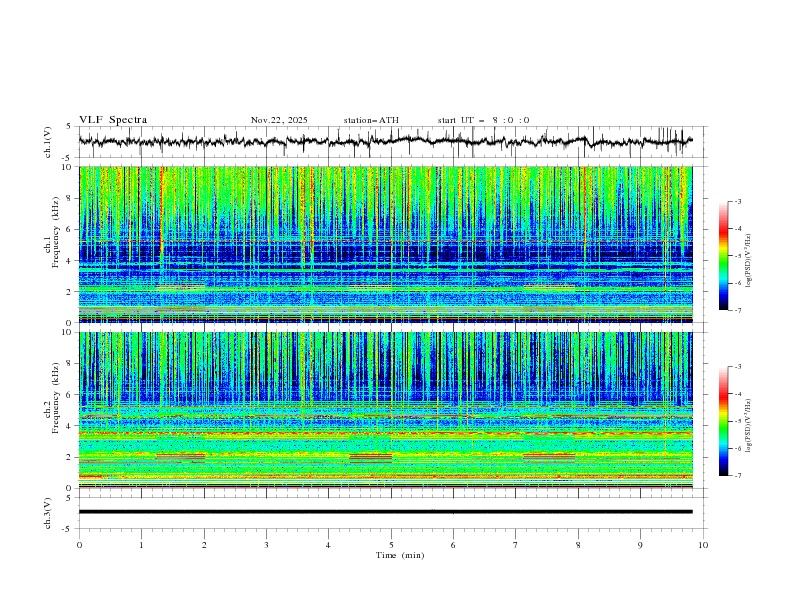The image size is (792, 612).
Task: Click the "-4" tick on ch.2 colorbar
Action: click(x=737, y=394)
